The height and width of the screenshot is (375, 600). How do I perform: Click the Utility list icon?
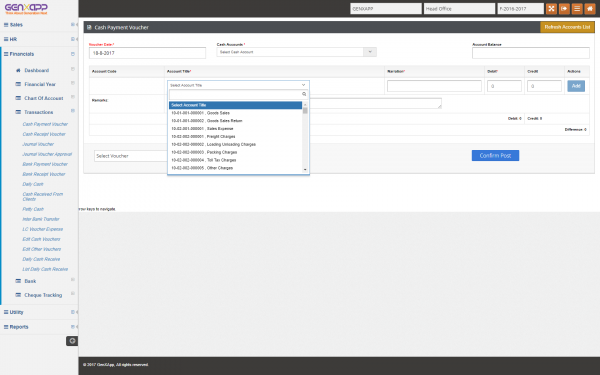point(6,312)
